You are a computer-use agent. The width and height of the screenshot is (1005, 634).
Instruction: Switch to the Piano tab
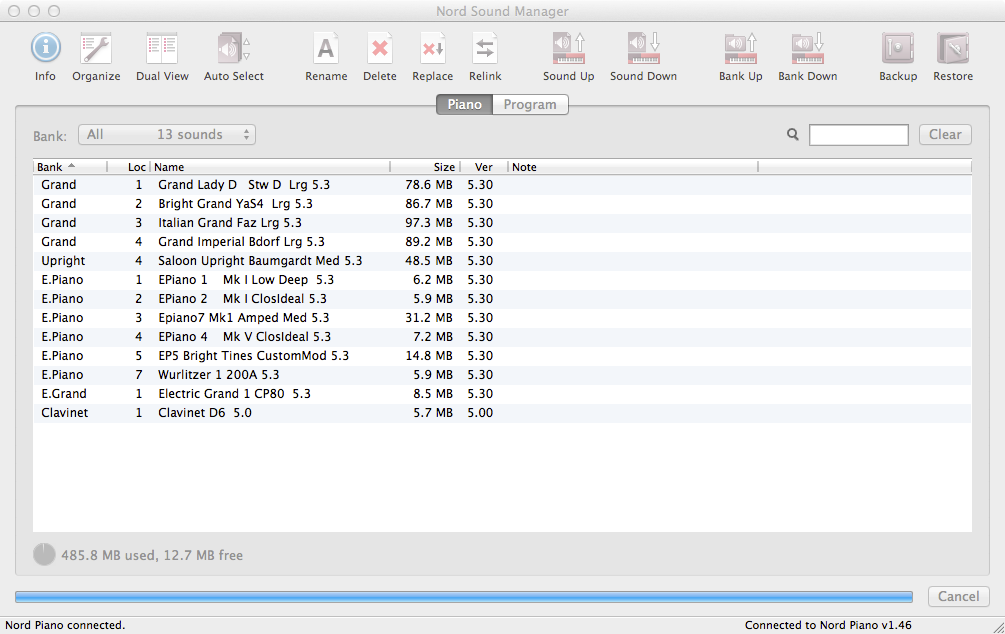[x=464, y=104]
